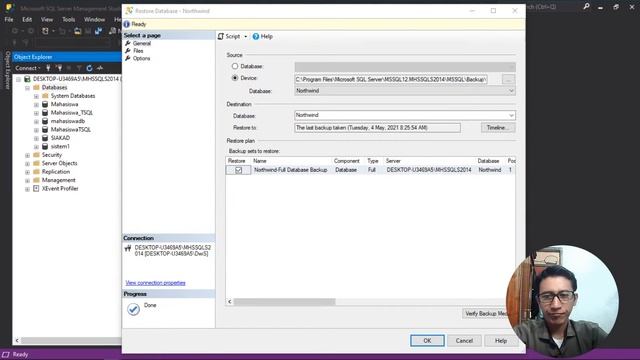
Task: Select the Database source radio button
Action: click(x=235, y=66)
